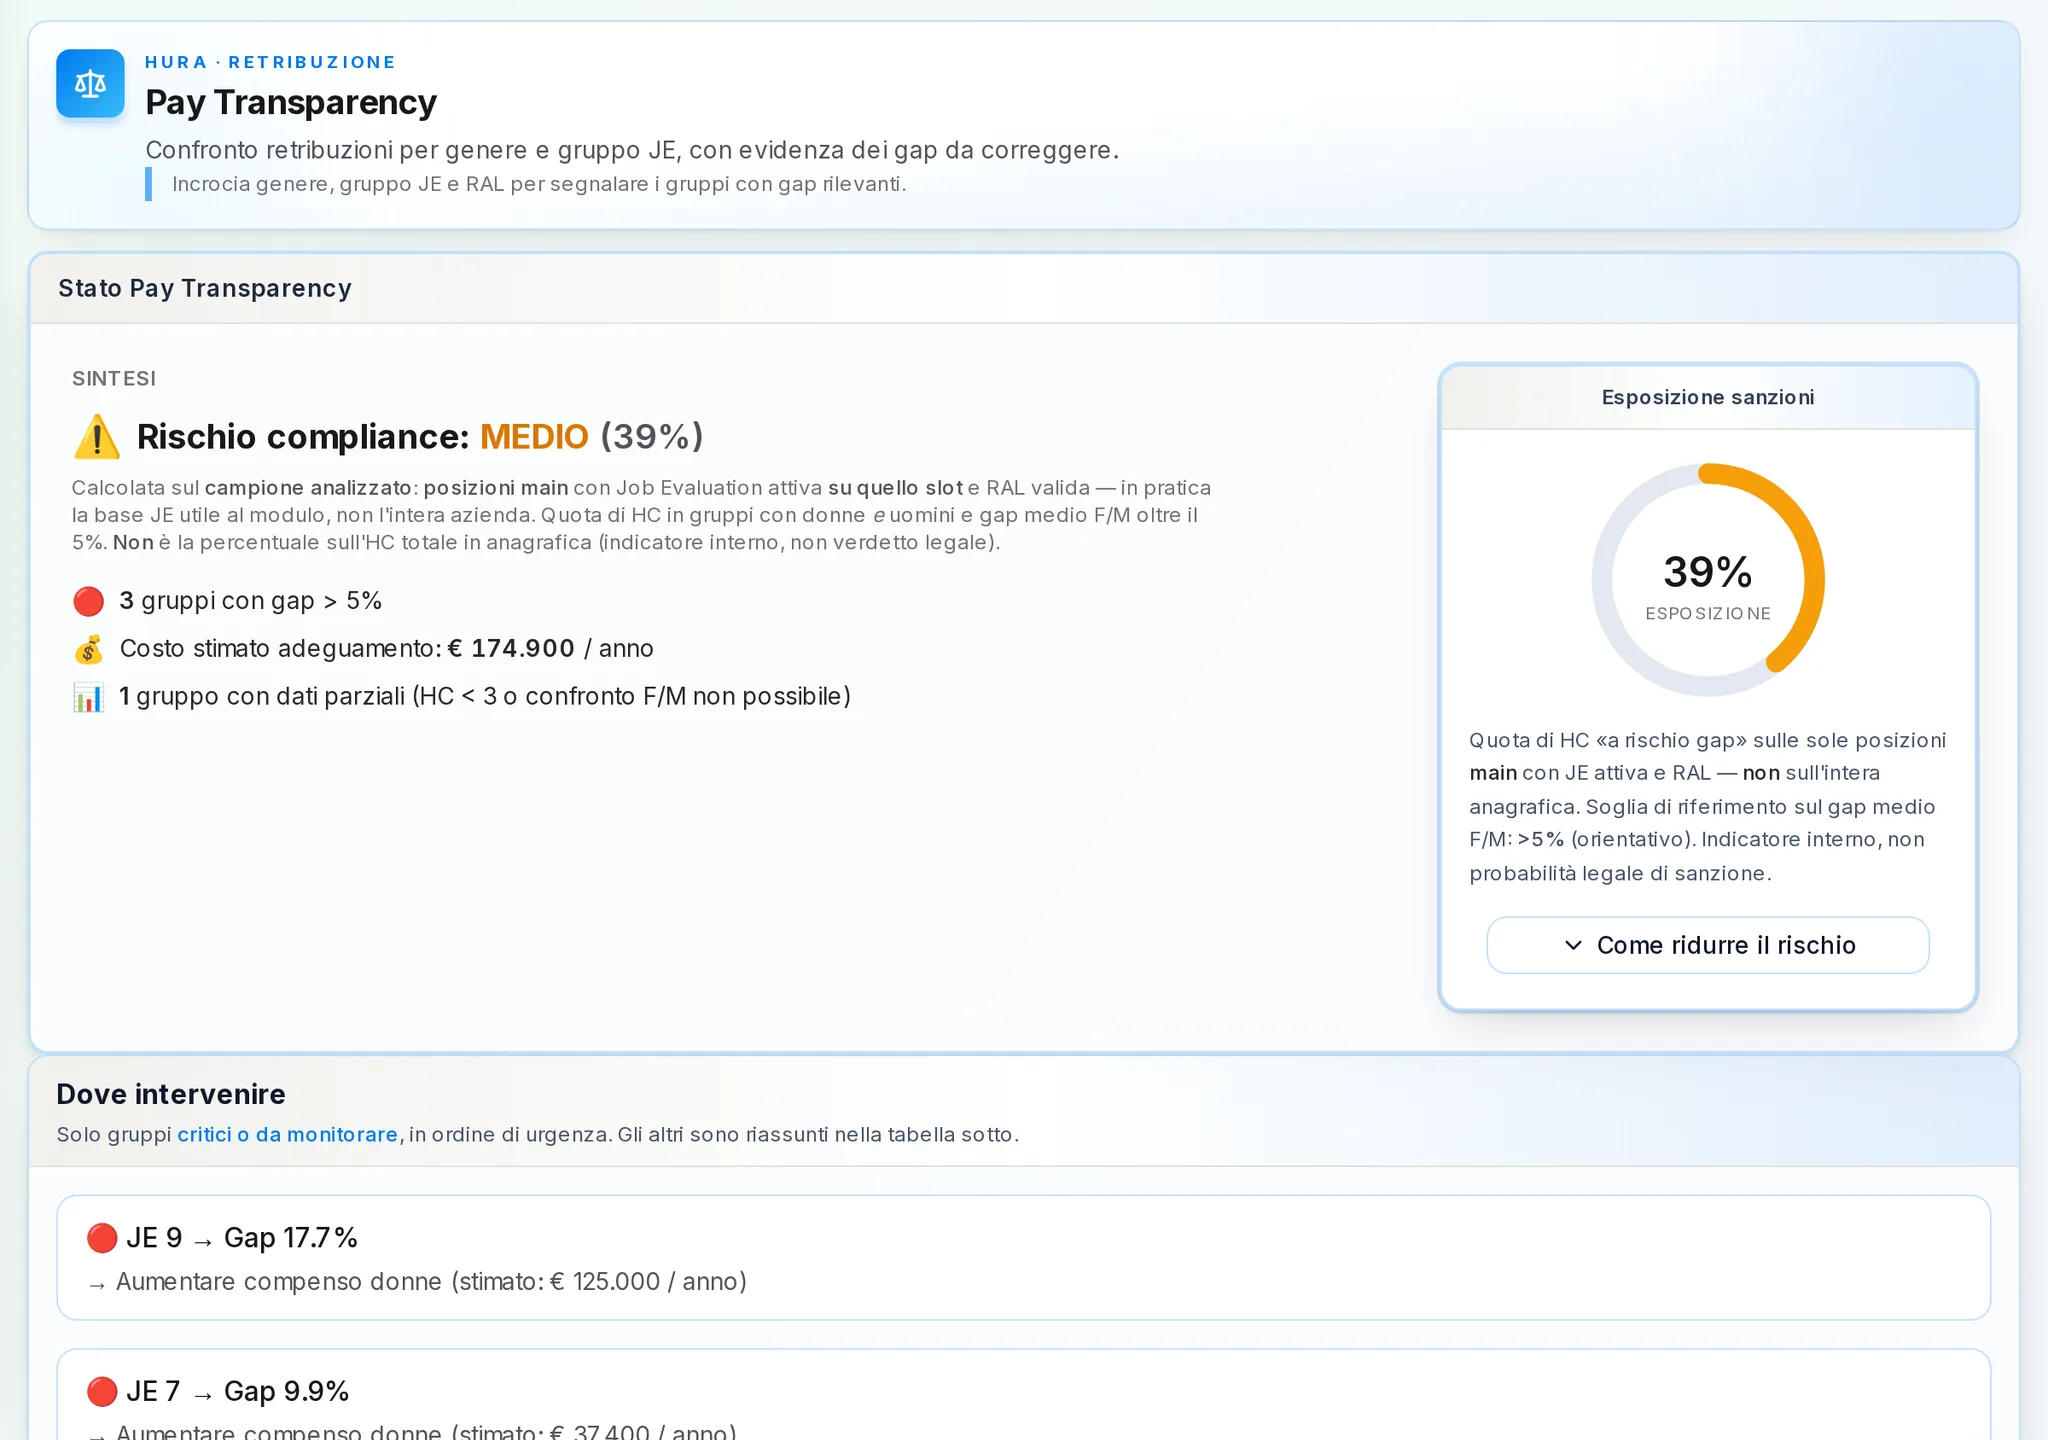
Task: Click Aumentare compenso donne € 125.000 line
Action: (418, 1282)
